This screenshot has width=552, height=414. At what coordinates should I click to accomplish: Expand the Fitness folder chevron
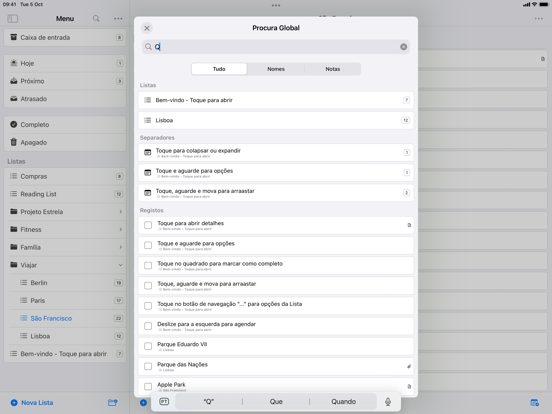coord(120,230)
